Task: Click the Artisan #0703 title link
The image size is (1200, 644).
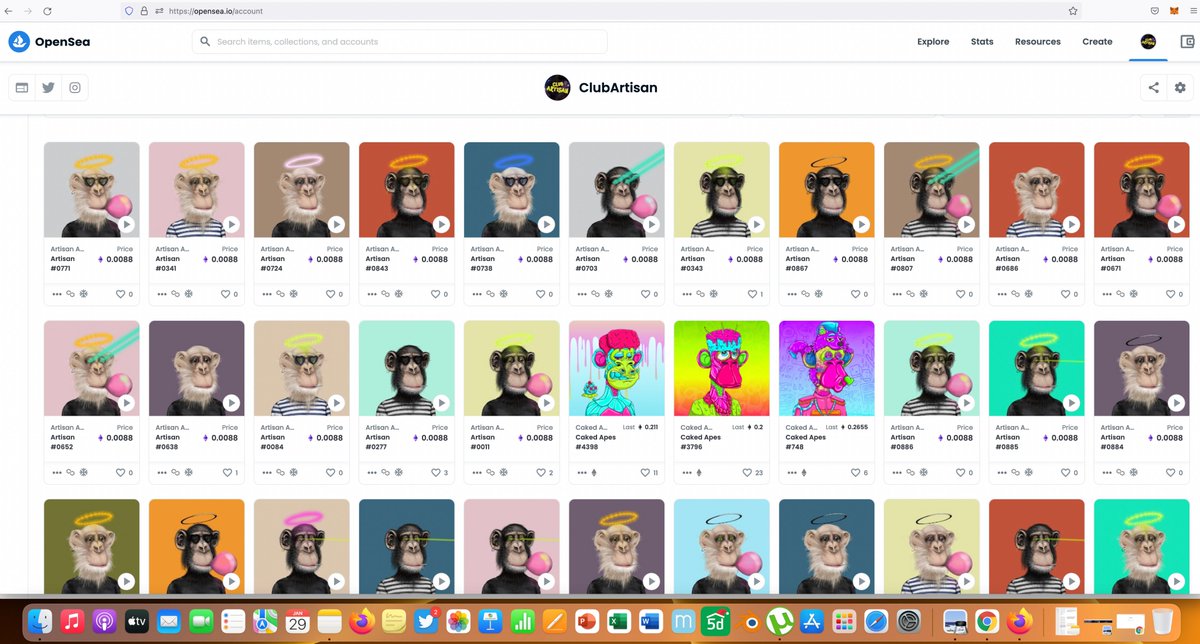Action: (588, 264)
